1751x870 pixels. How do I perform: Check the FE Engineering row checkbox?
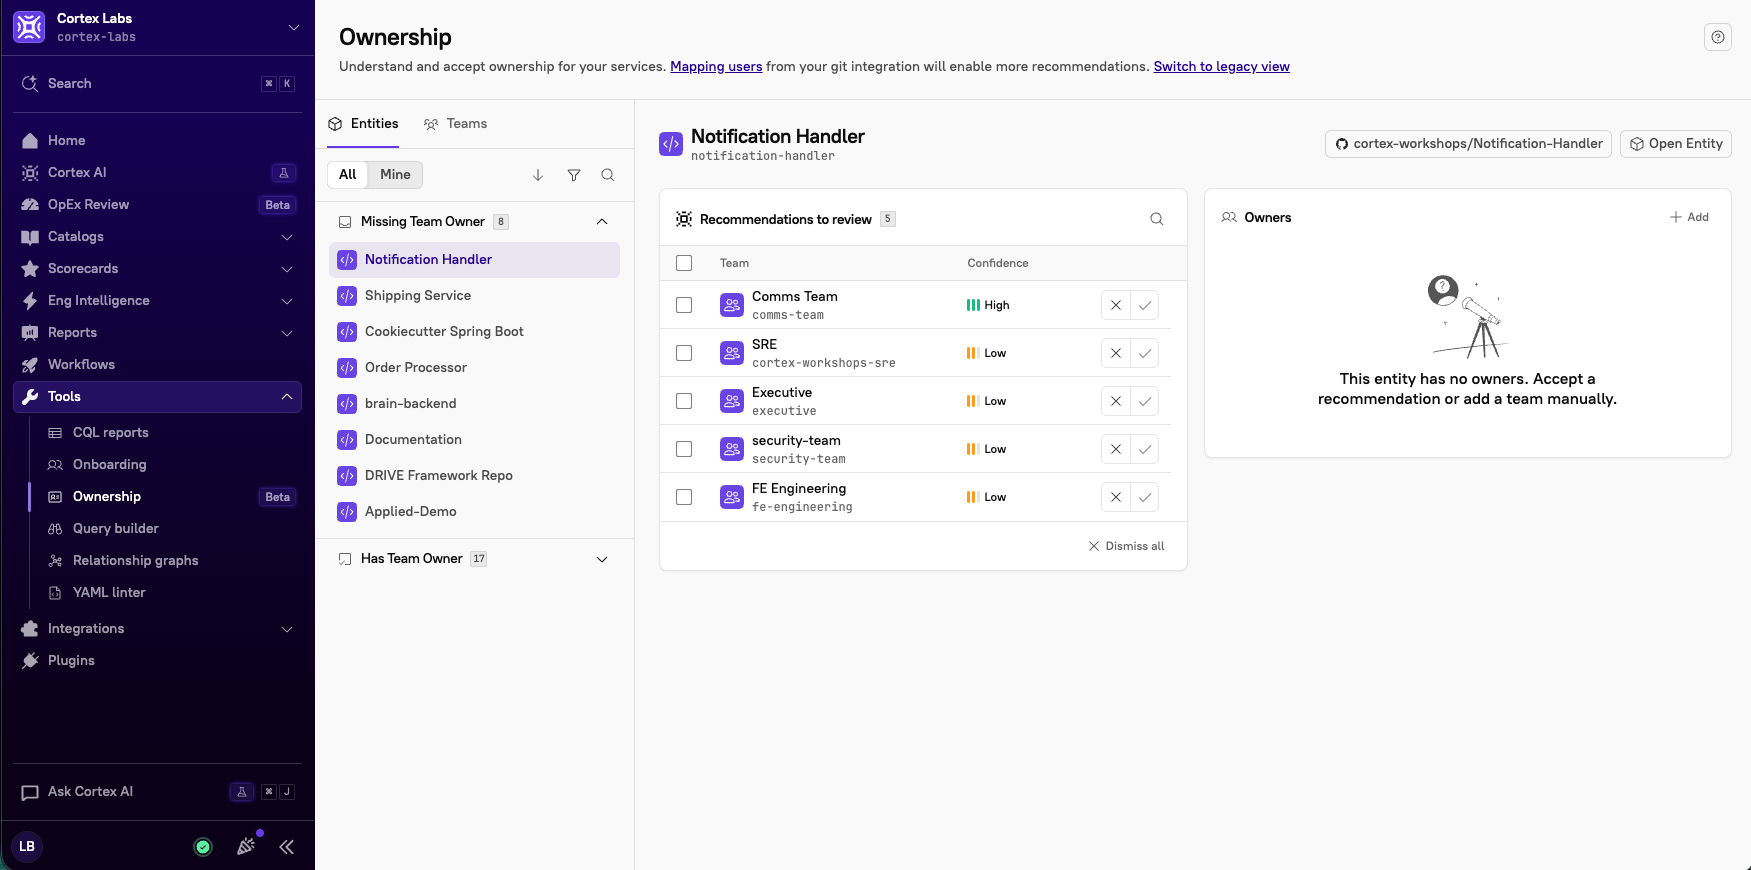(x=684, y=497)
